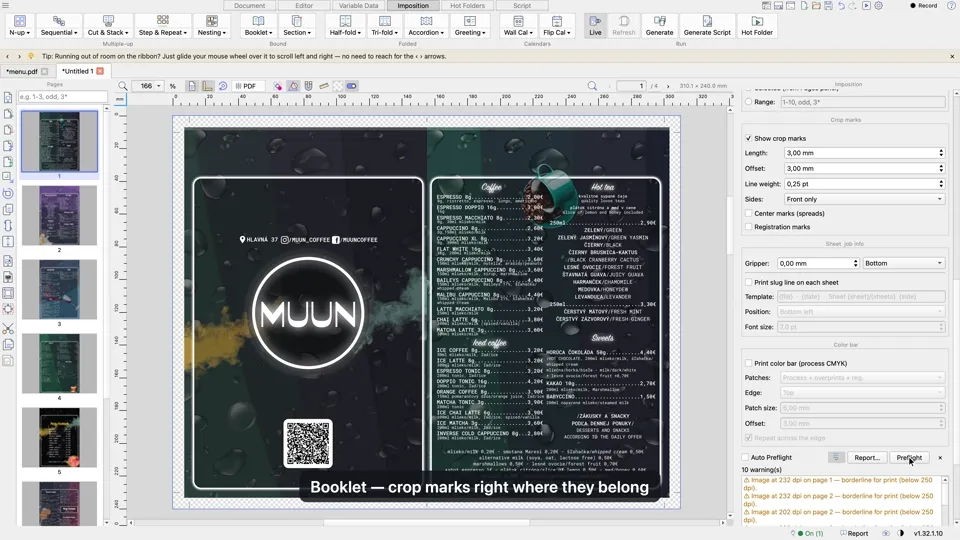Screen dimensions: 960x540
Task: Switch to the Script tab
Action: point(522,6)
